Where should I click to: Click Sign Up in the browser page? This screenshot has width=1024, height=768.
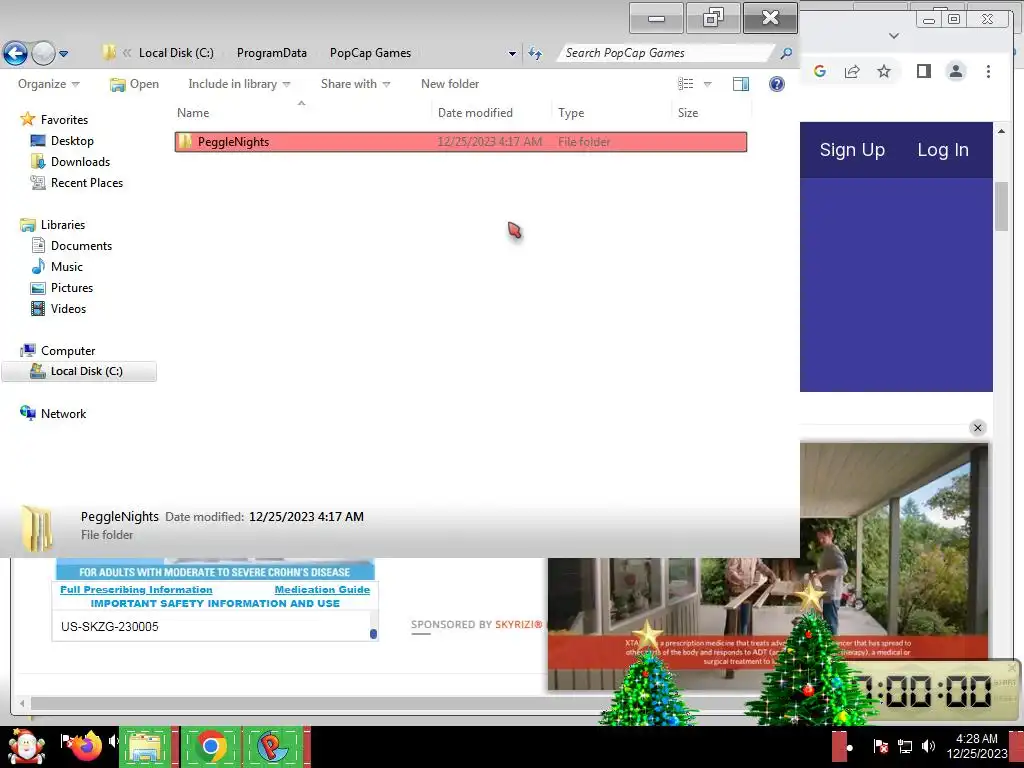coord(852,150)
